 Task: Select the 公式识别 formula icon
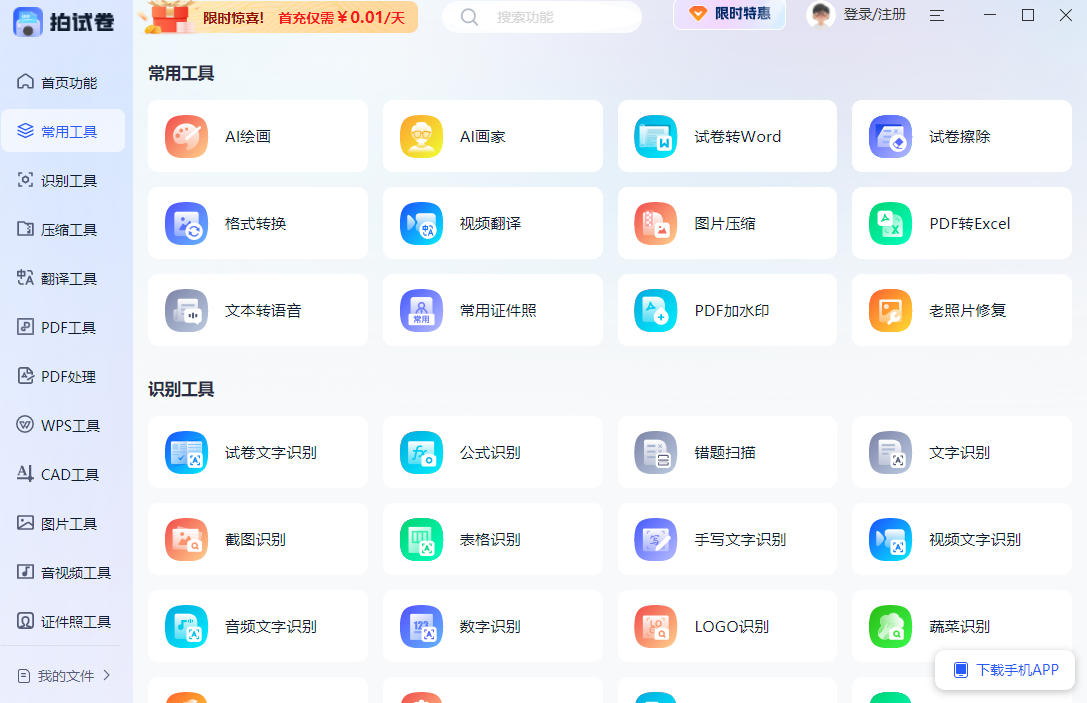421,453
